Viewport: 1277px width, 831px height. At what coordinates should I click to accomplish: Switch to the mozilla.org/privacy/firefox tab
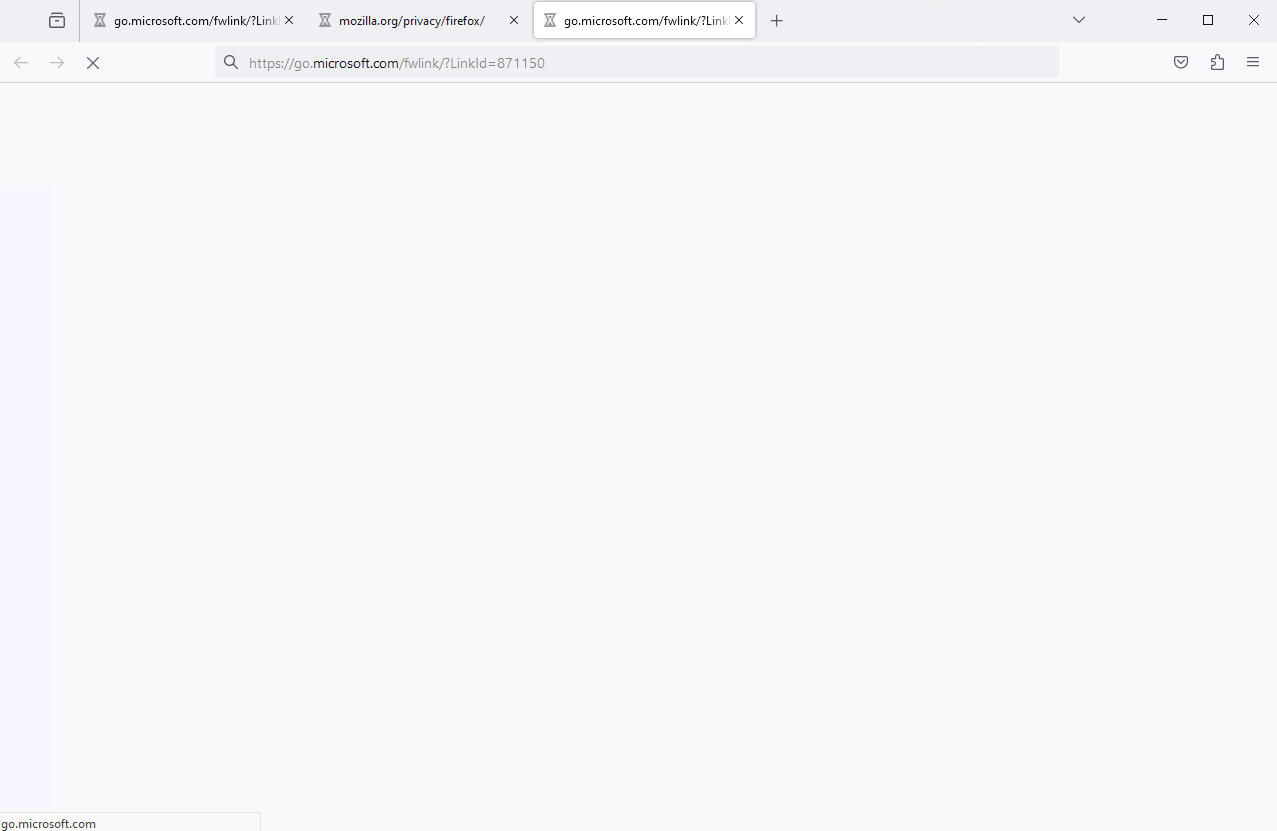pos(412,20)
